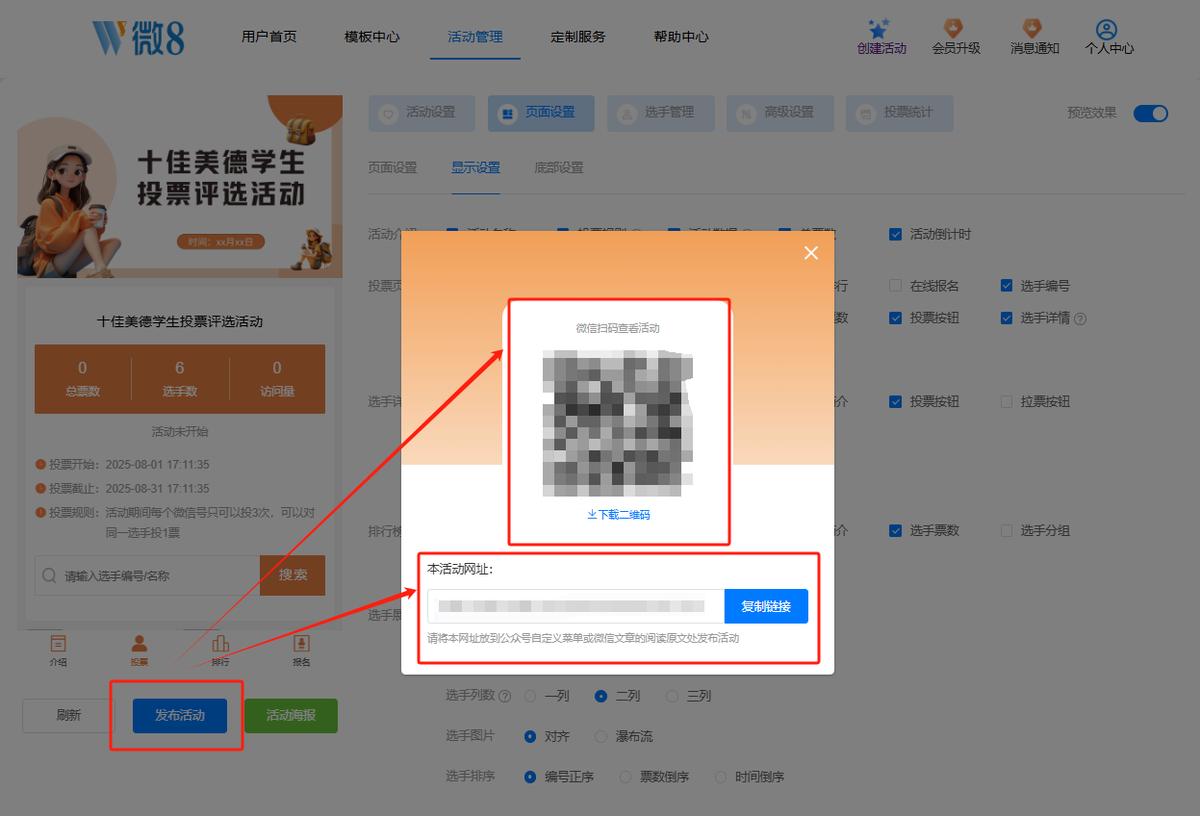Choose 瀑布流 for 选手图片
1200x816 pixels.
[601, 737]
